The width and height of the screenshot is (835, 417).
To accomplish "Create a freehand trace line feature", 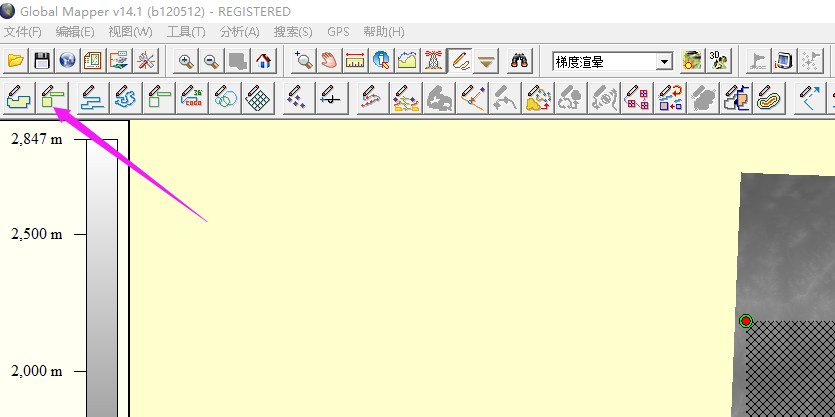I will point(126,97).
